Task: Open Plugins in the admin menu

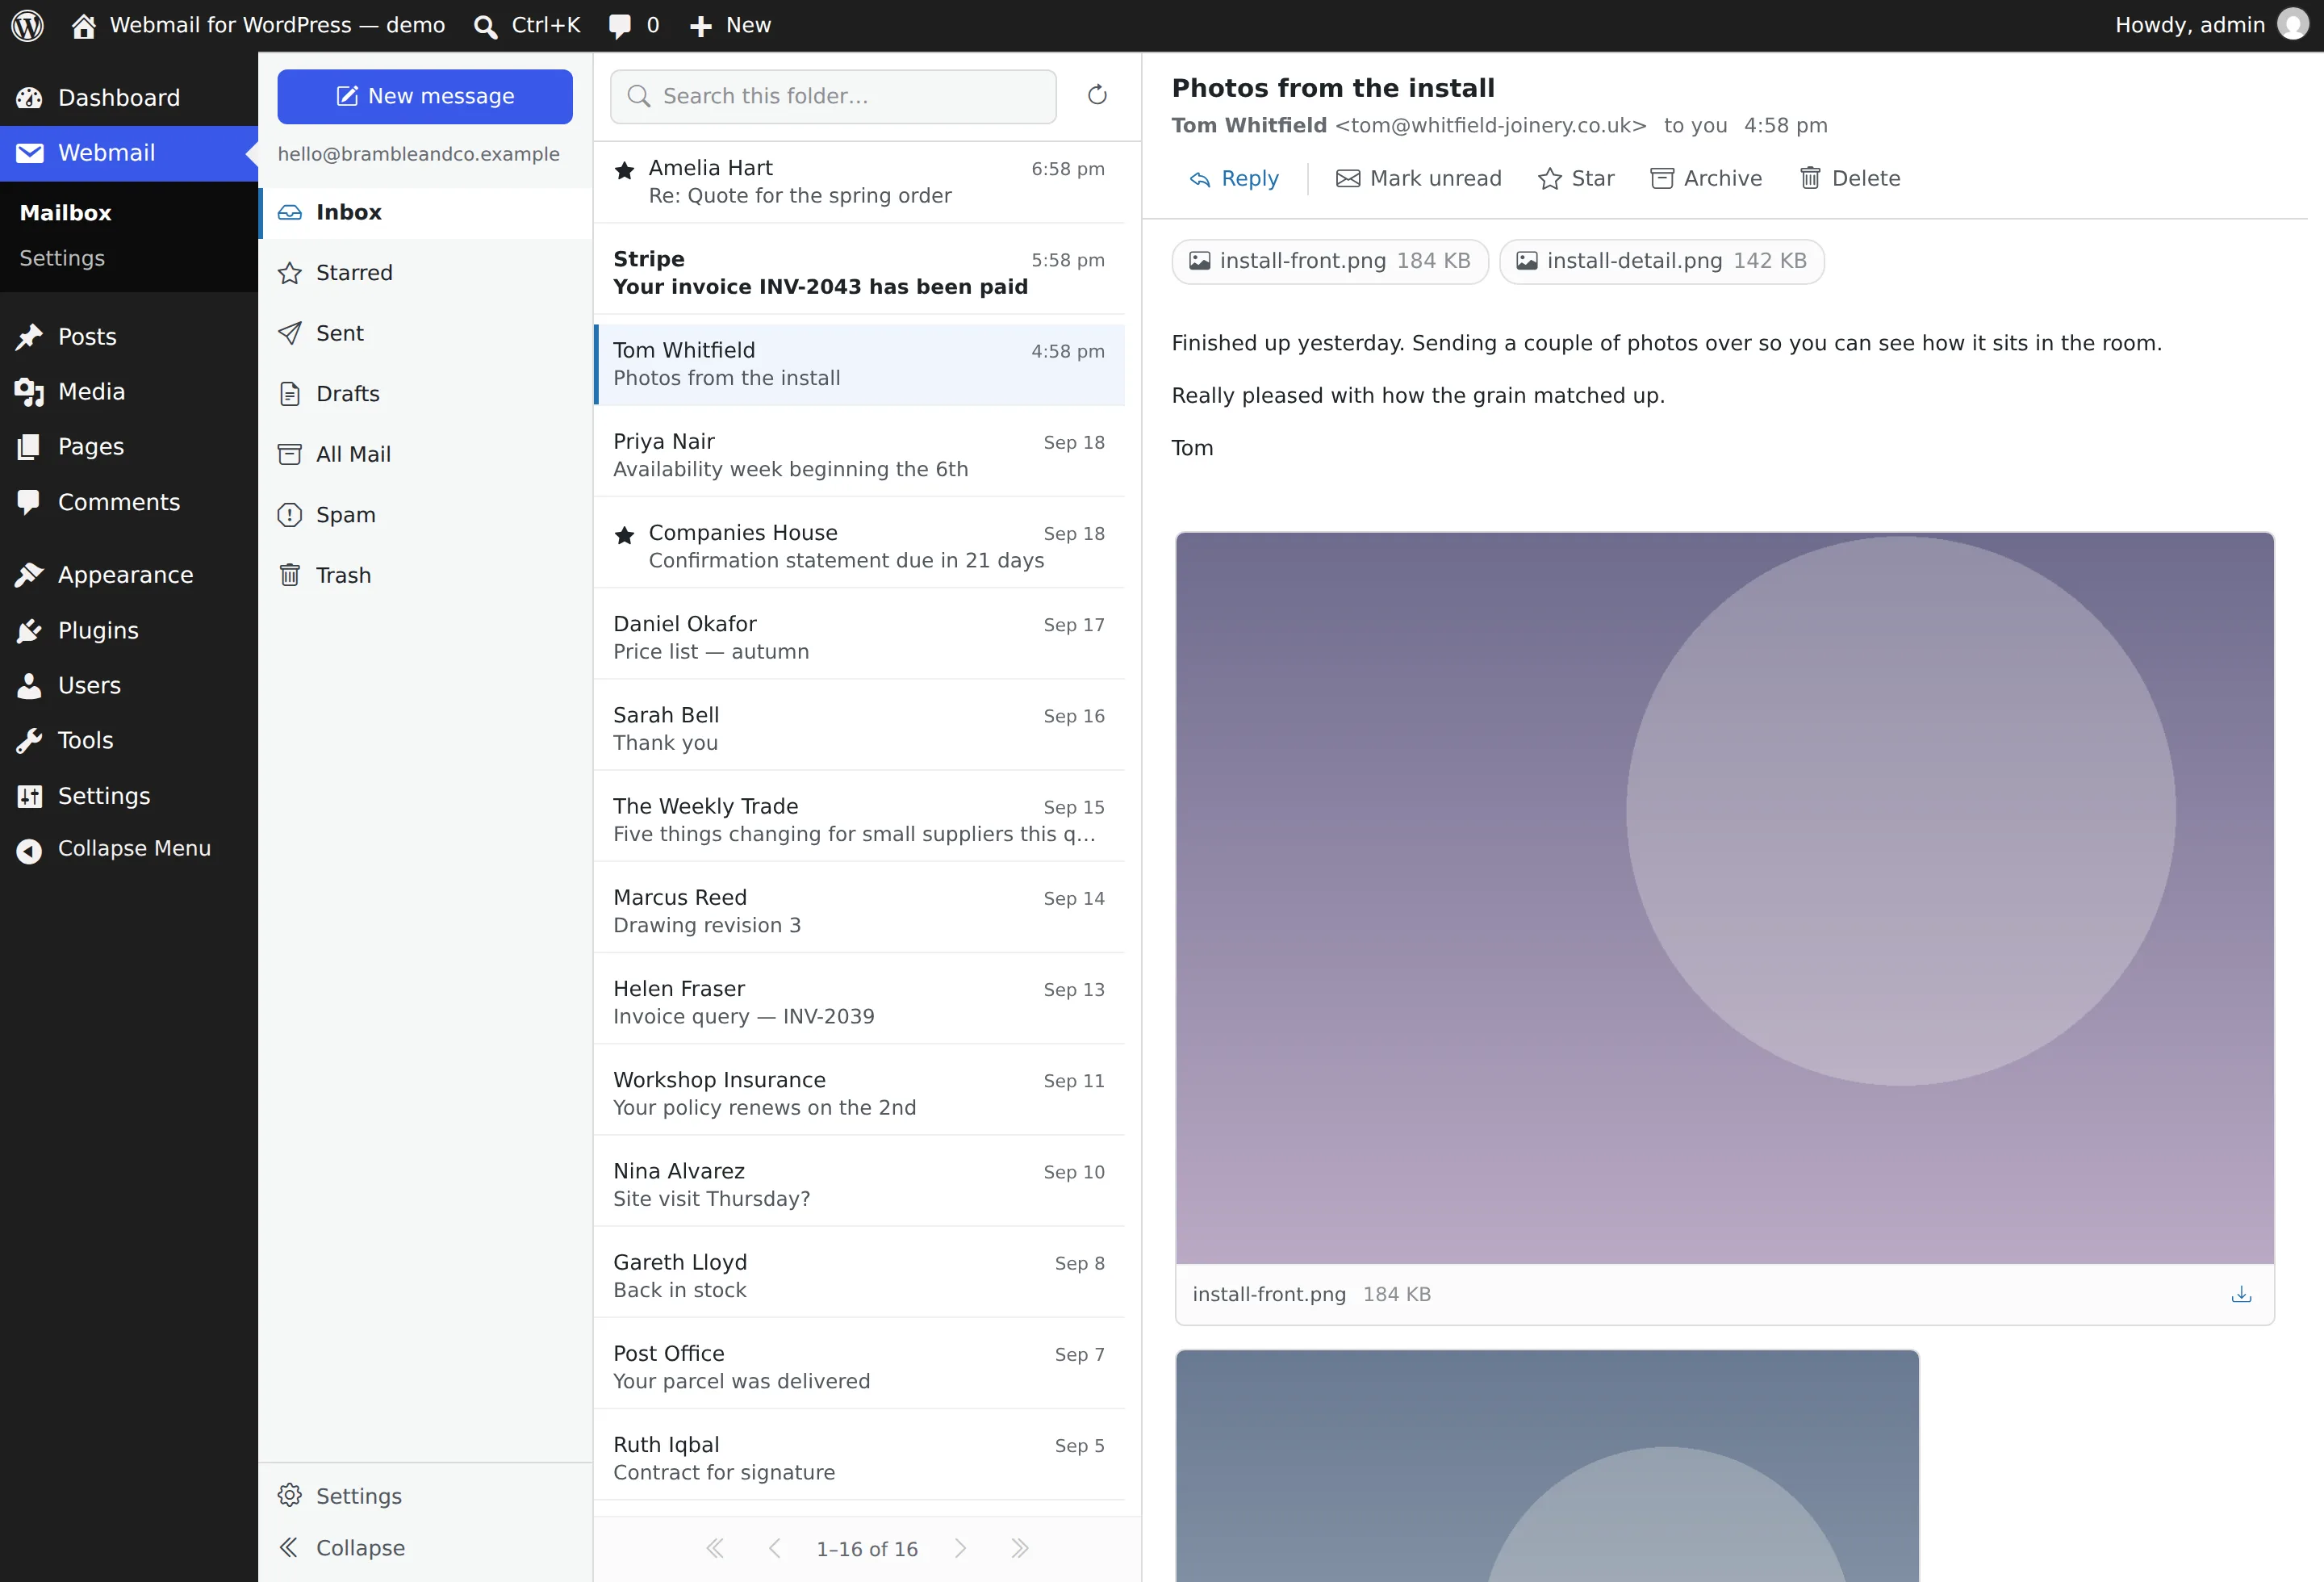Action: click(x=129, y=630)
